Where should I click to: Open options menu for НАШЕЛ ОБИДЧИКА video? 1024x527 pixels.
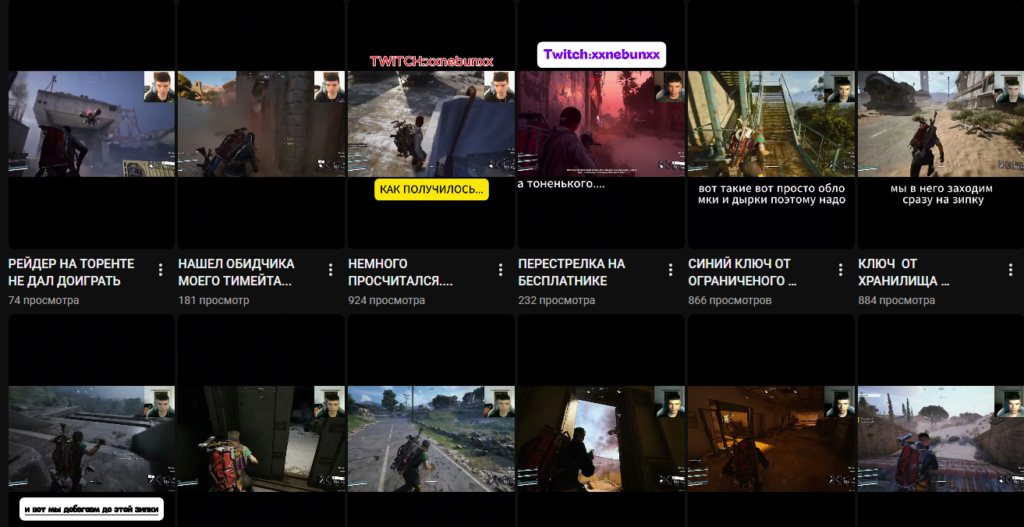[330, 270]
